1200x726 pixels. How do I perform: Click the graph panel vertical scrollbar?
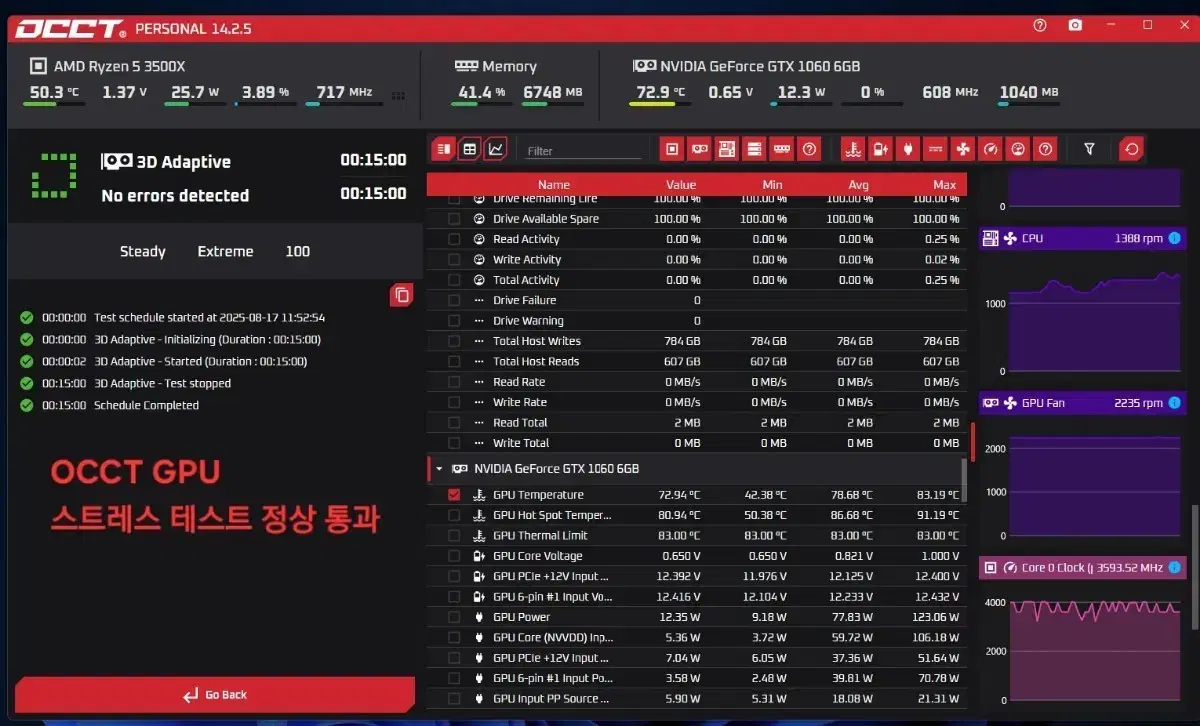tap(1193, 567)
